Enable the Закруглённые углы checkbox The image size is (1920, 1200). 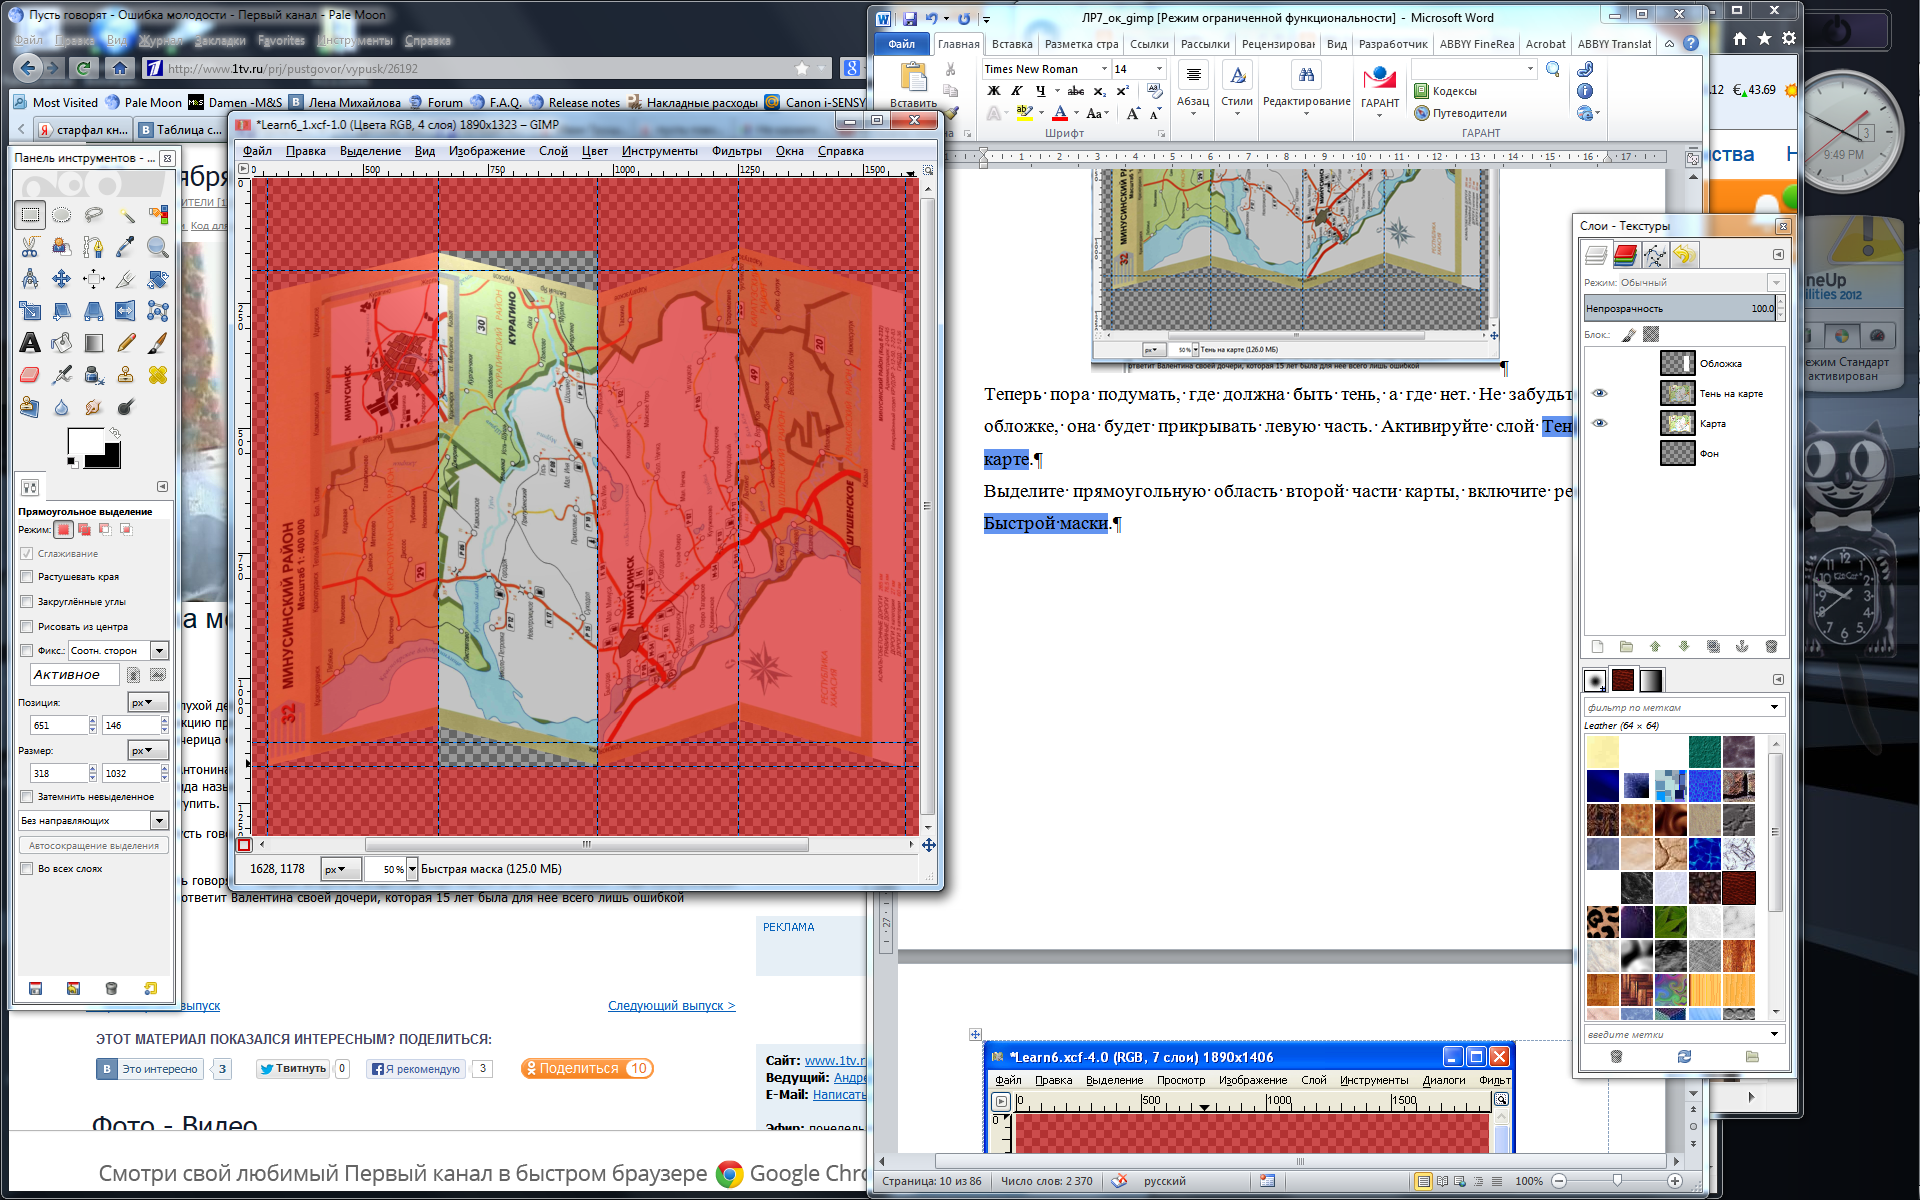(27, 602)
